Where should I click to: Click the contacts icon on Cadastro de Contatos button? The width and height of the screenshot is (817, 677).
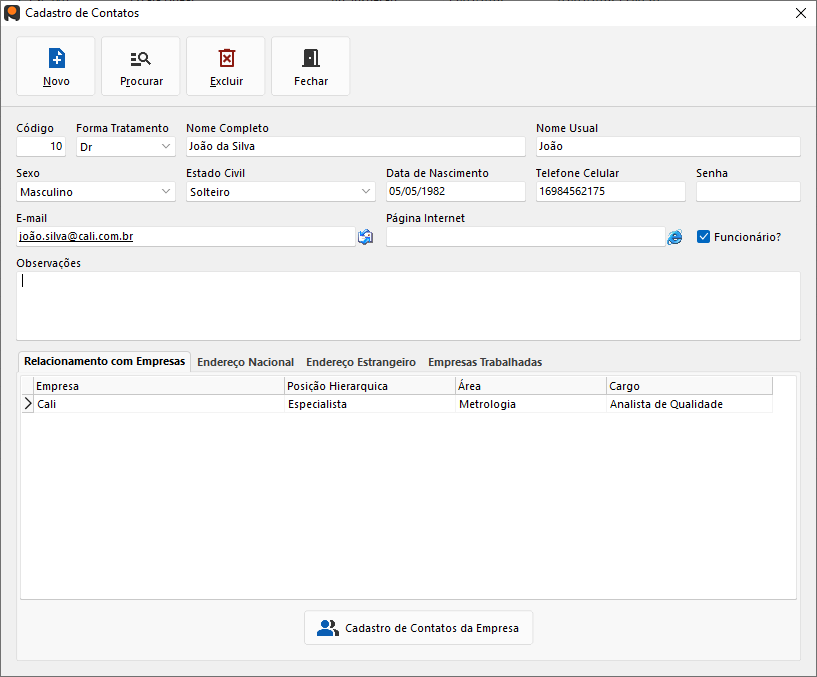[327, 628]
